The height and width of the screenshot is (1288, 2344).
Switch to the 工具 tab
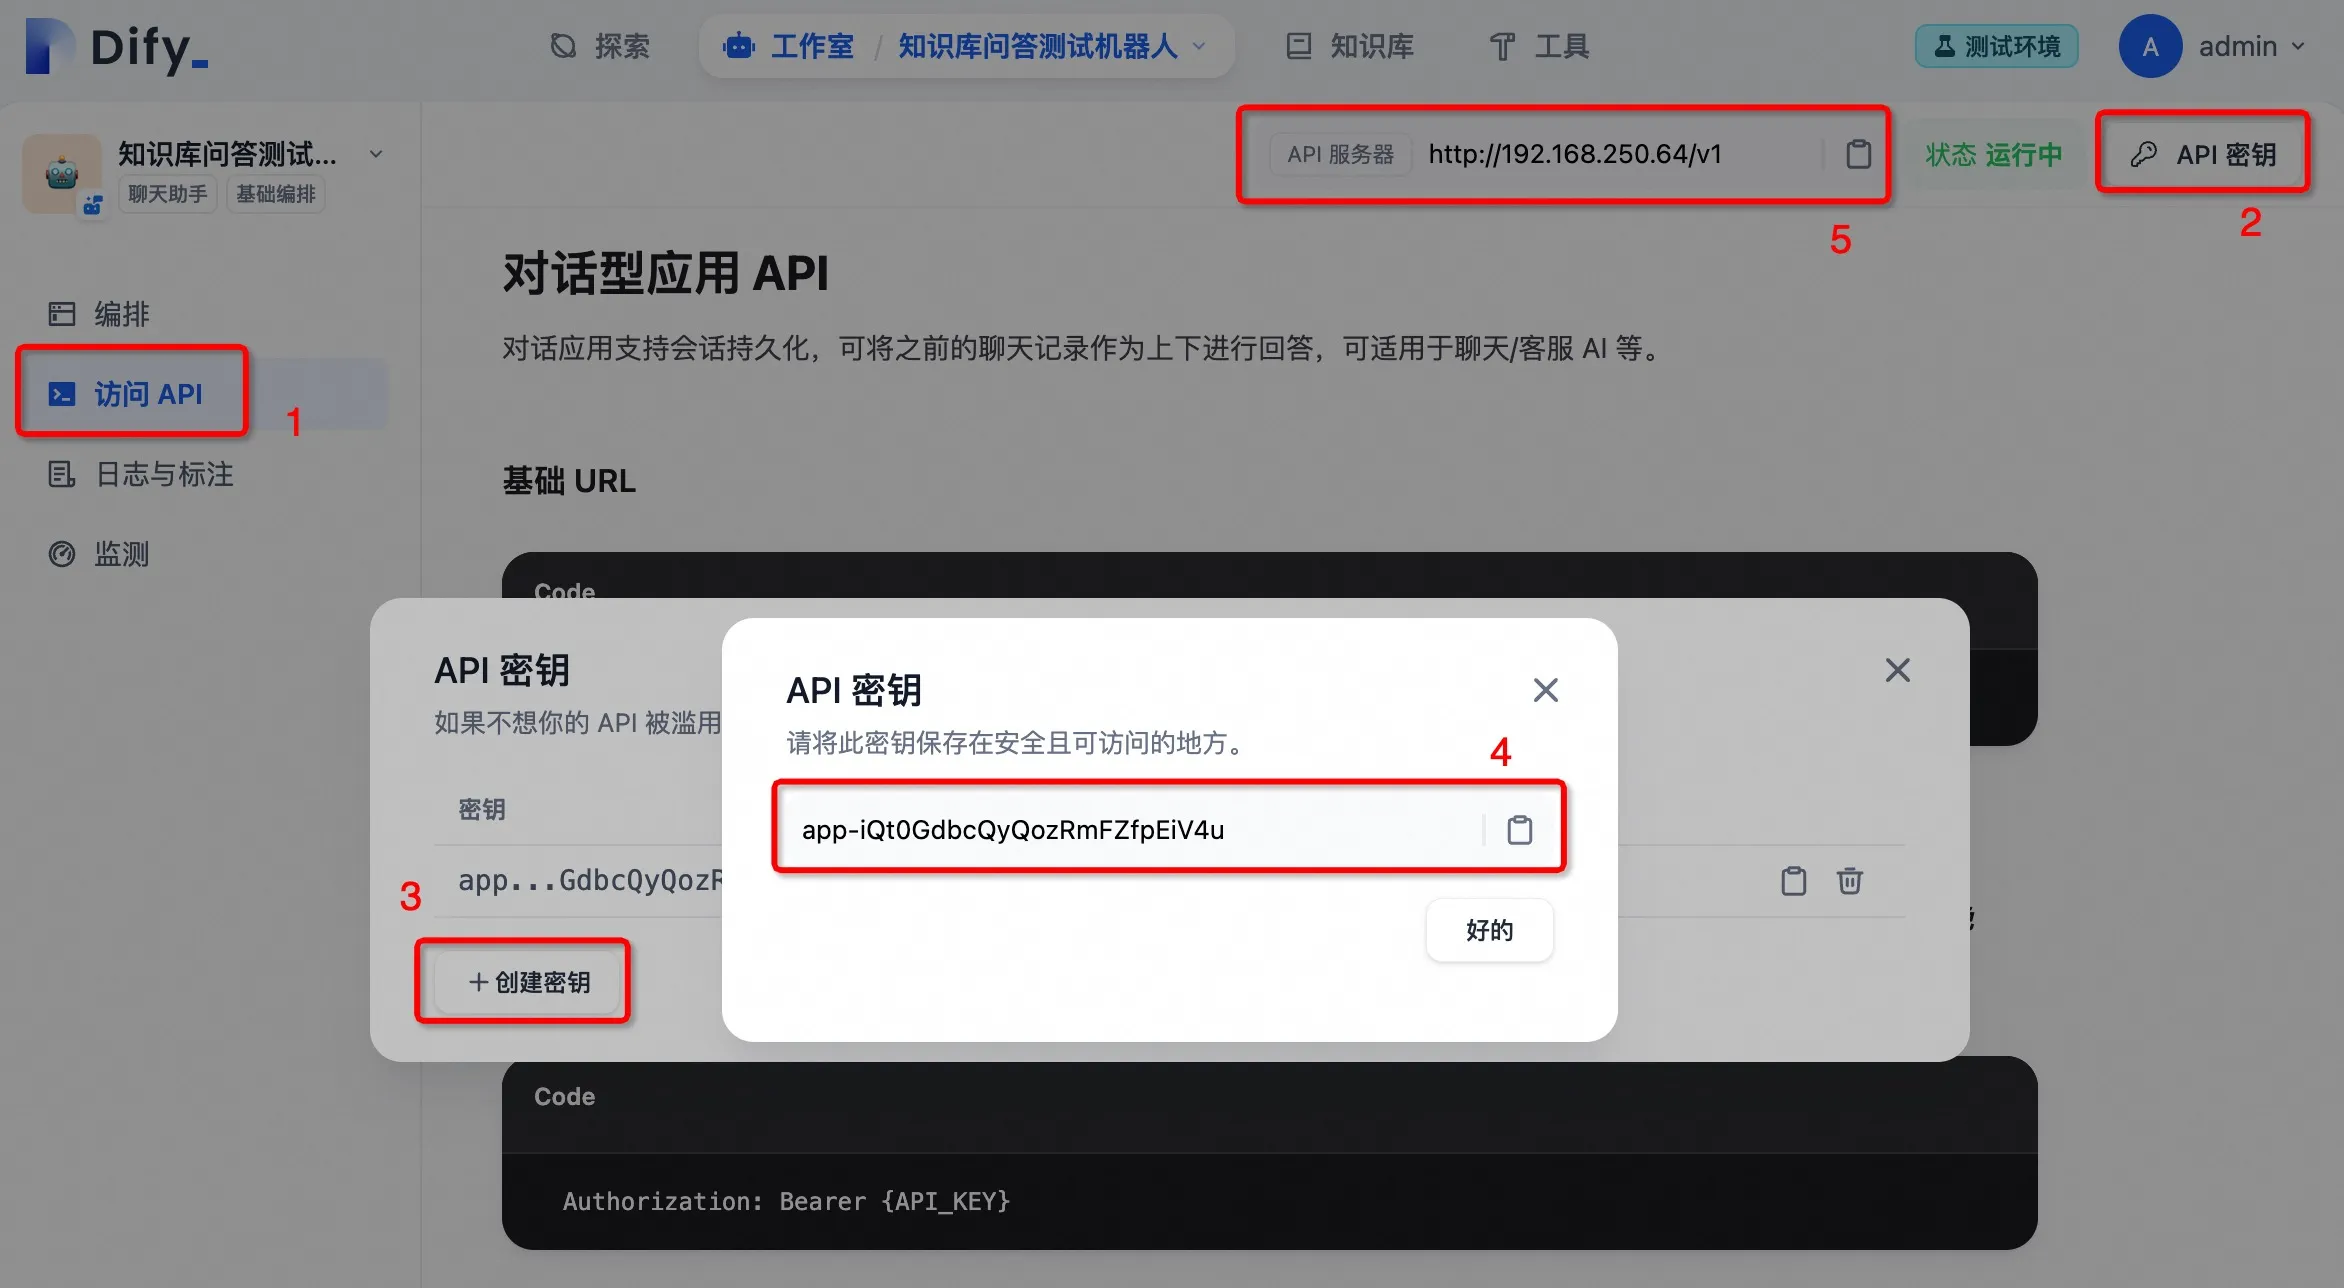coord(1539,47)
